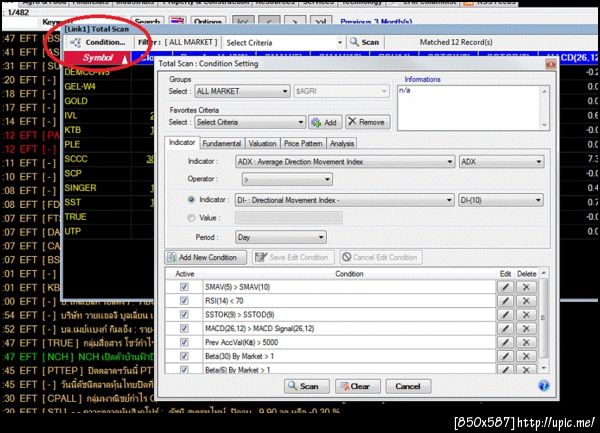Disable the Prev AccVal > 5000 condition

[184, 342]
